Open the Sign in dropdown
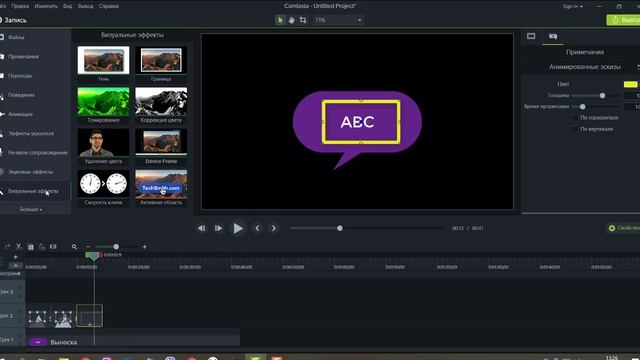 click(572, 6)
